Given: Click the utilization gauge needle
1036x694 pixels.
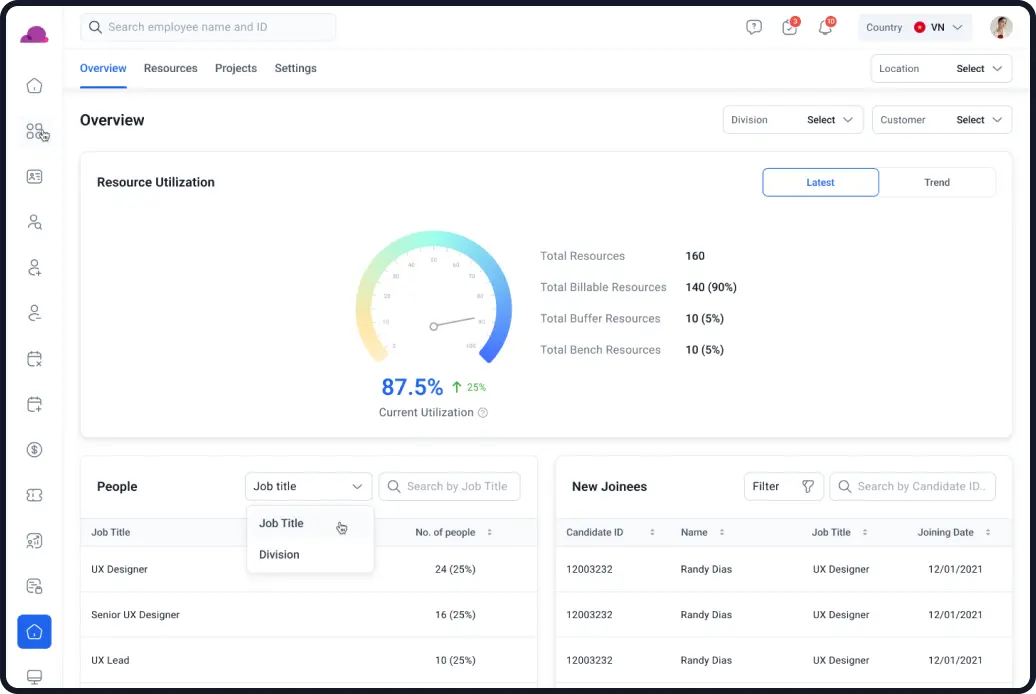Looking at the screenshot, I should coord(453,323).
